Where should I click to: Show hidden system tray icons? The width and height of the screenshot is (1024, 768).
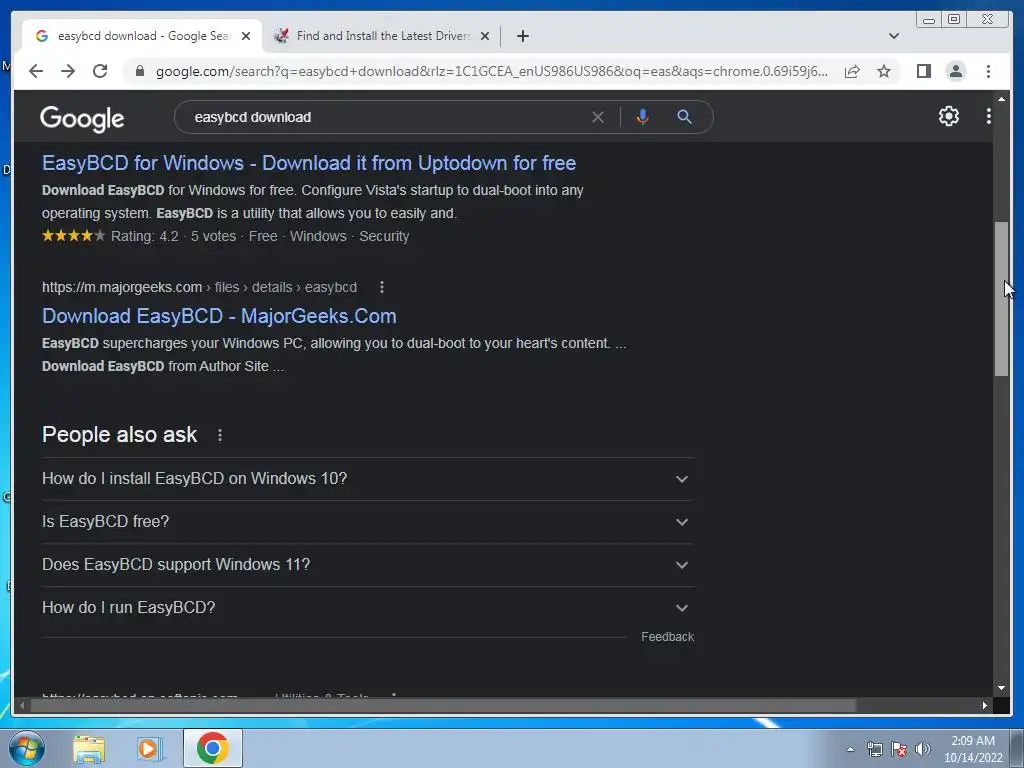coord(850,749)
